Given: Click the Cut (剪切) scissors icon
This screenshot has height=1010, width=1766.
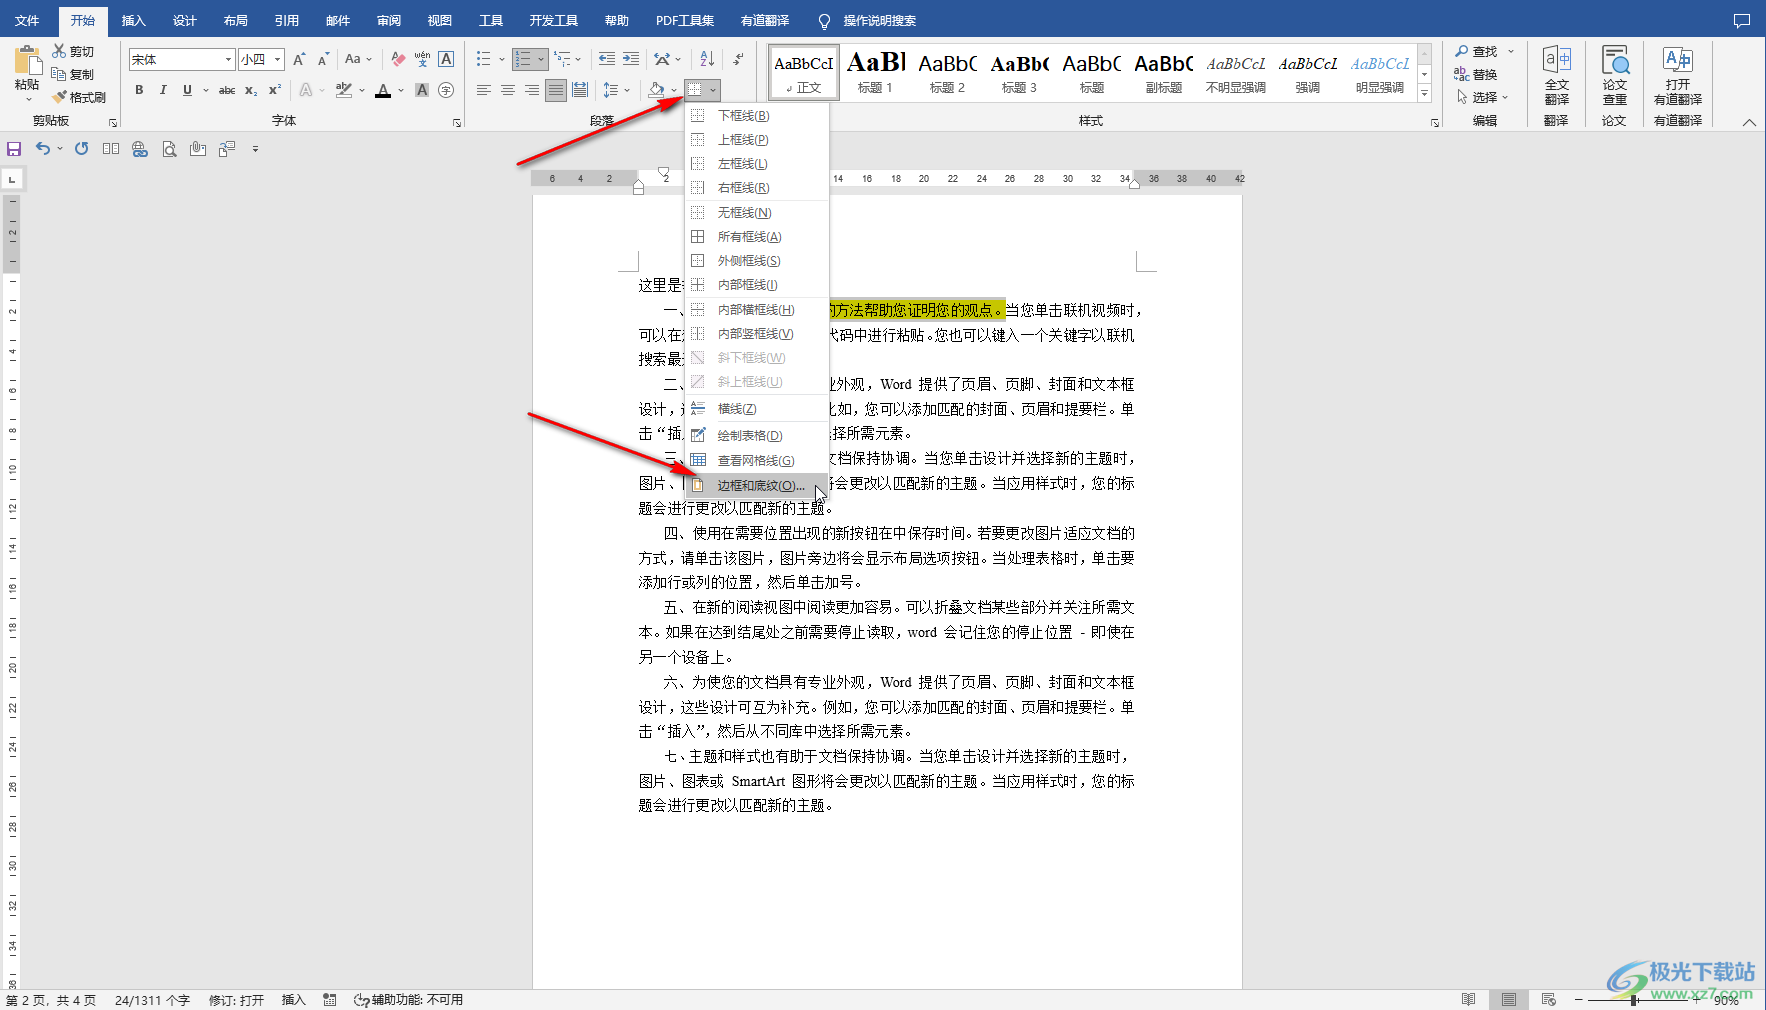Looking at the screenshot, I should (59, 51).
